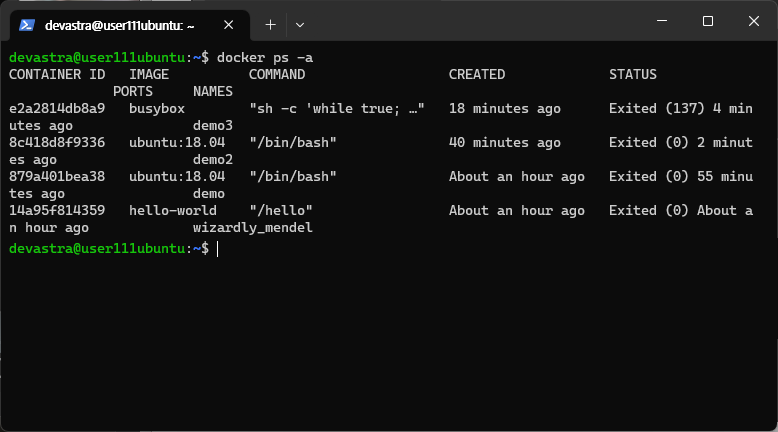Click the container name wizardly_mendel
The width and height of the screenshot is (778, 432).
pyautogui.click(x=253, y=228)
